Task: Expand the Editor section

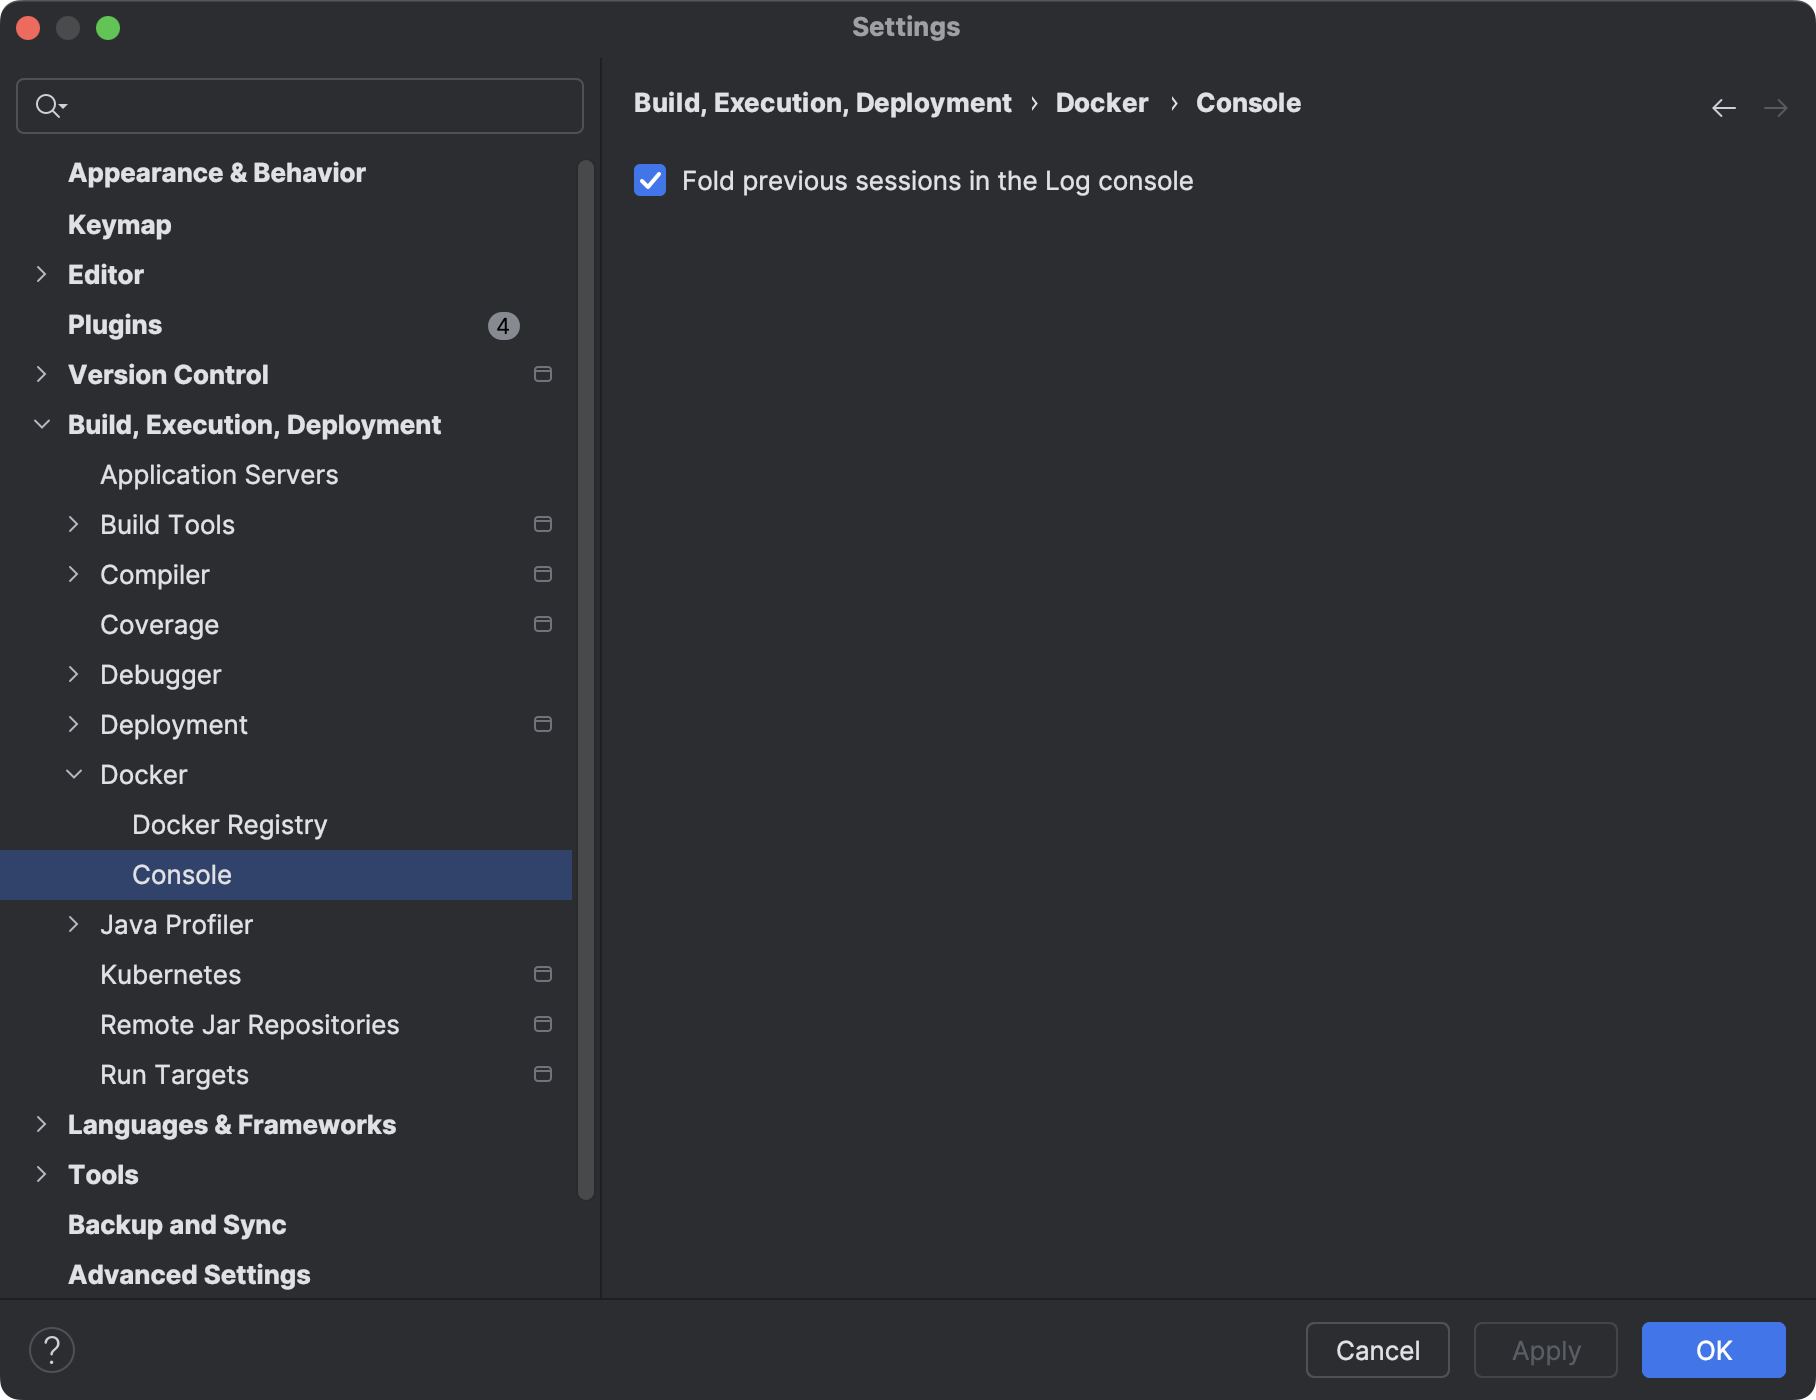Action: (41, 274)
